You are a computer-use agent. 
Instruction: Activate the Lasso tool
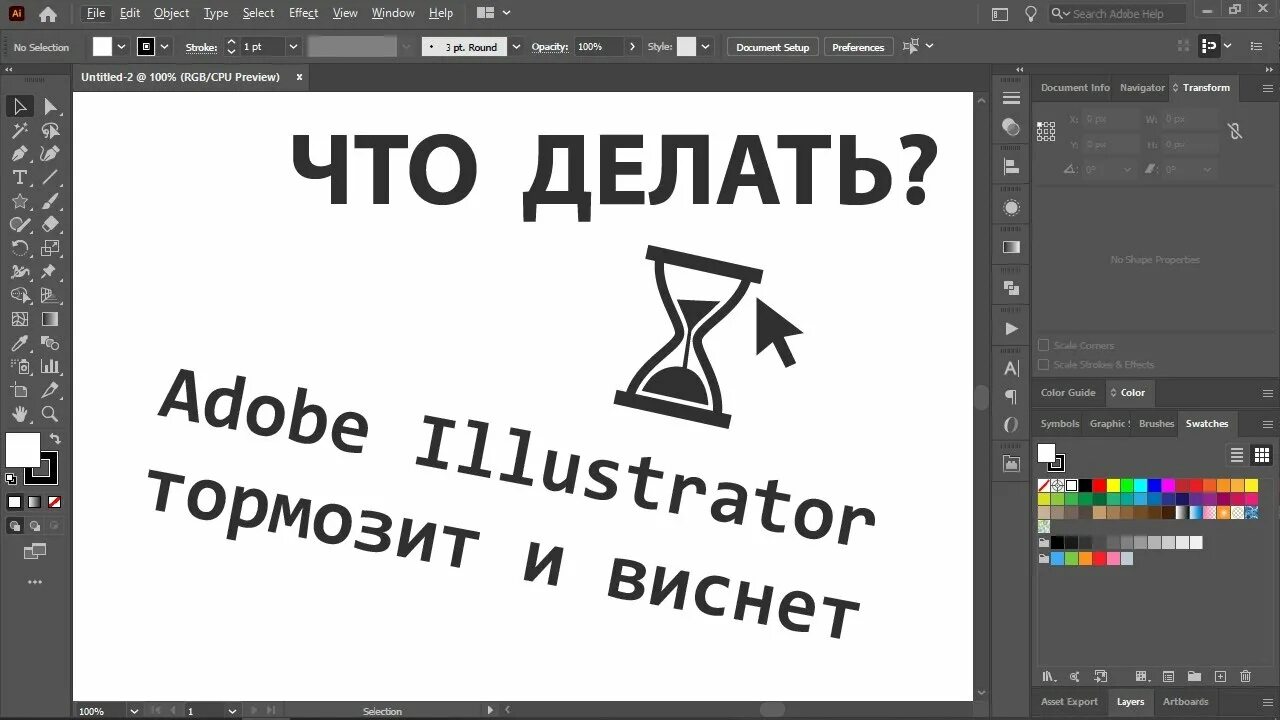(x=50, y=130)
